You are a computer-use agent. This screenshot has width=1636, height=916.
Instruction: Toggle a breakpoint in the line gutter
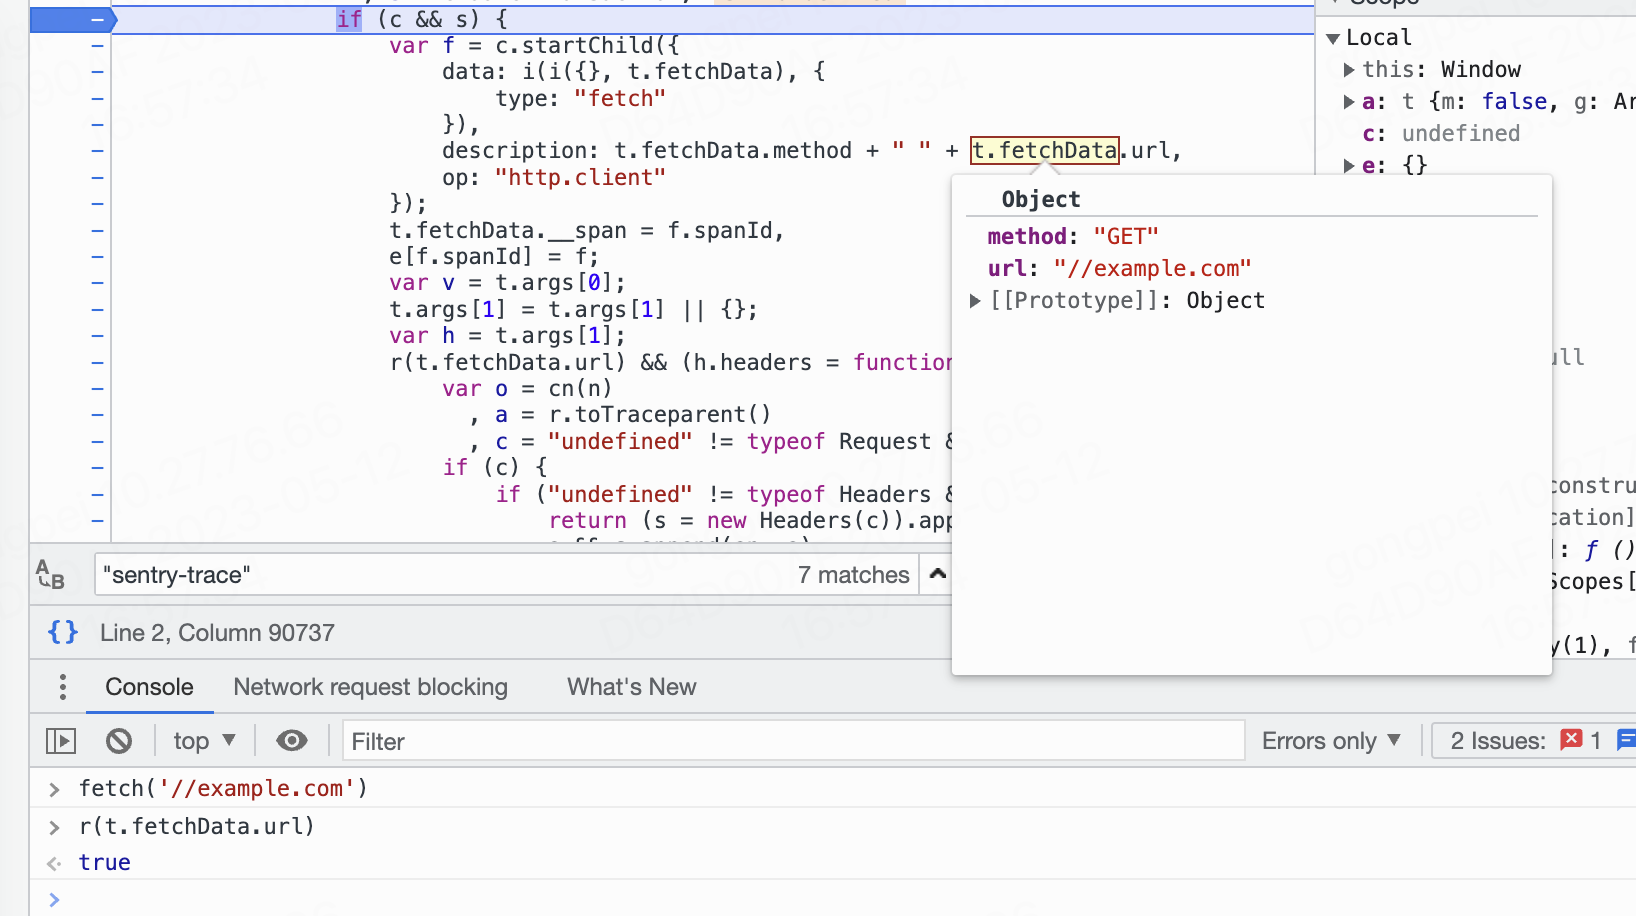point(96,45)
